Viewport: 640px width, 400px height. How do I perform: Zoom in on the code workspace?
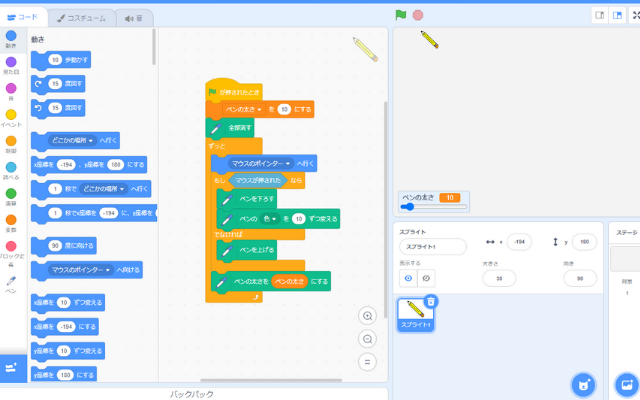coord(367,315)
